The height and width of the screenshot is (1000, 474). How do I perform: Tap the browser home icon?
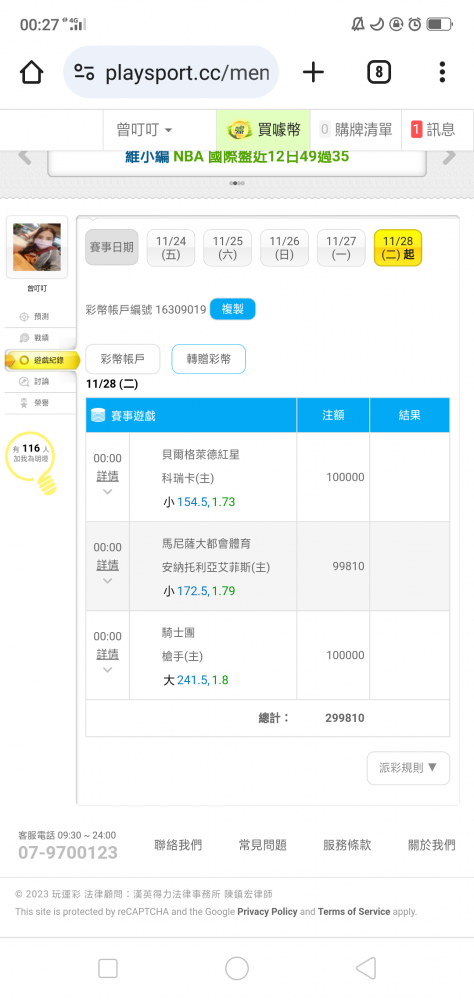click(31, 72)
